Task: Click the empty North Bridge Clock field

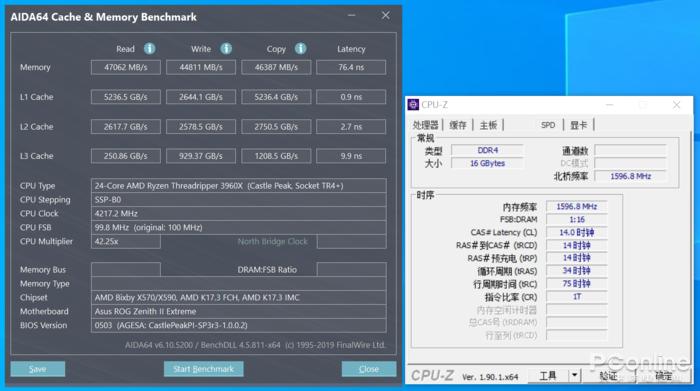Action: (351, 241)
